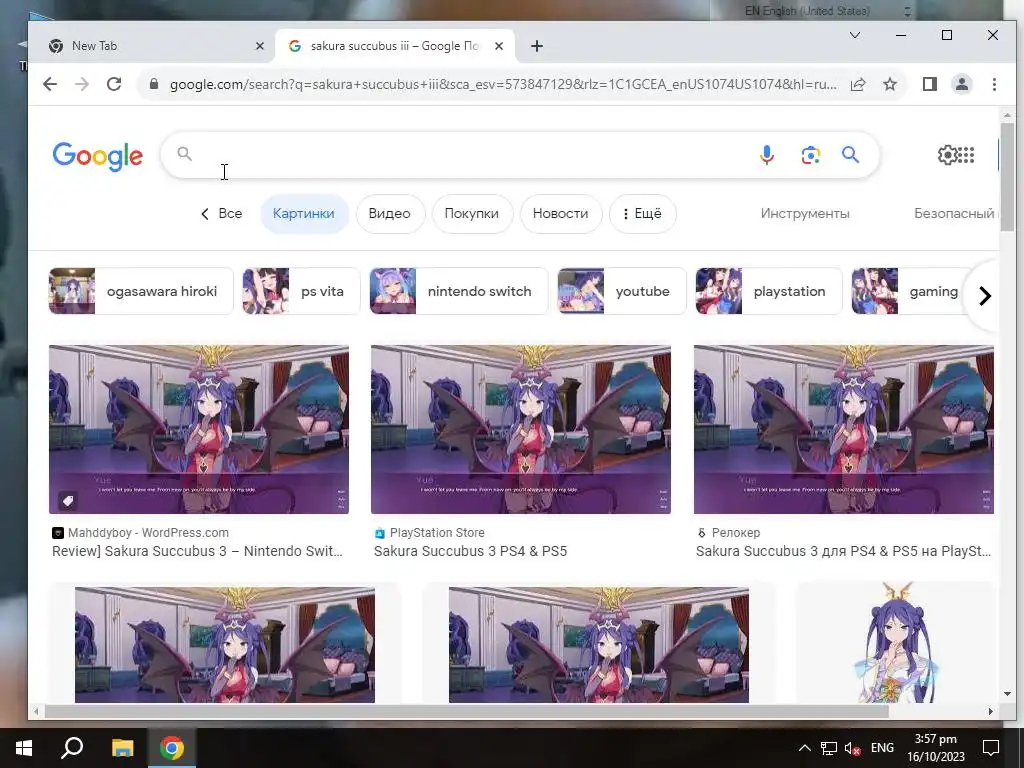Go back with the browser back arrow
The height and width of the screenshot is (768, 1024).
(50, 84)
